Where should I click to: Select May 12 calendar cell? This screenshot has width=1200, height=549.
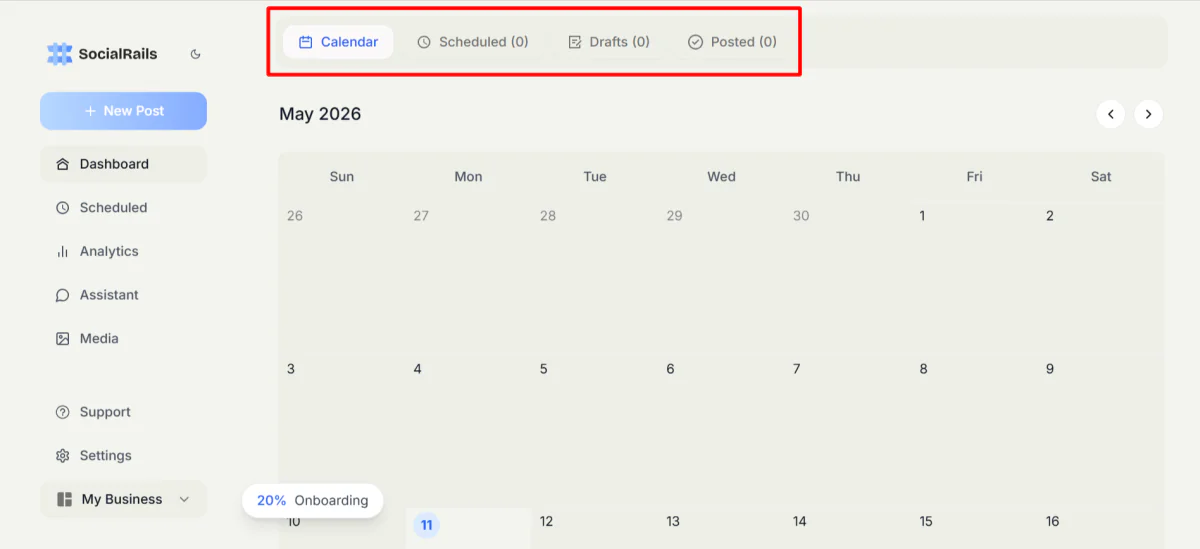click(594, 529)
